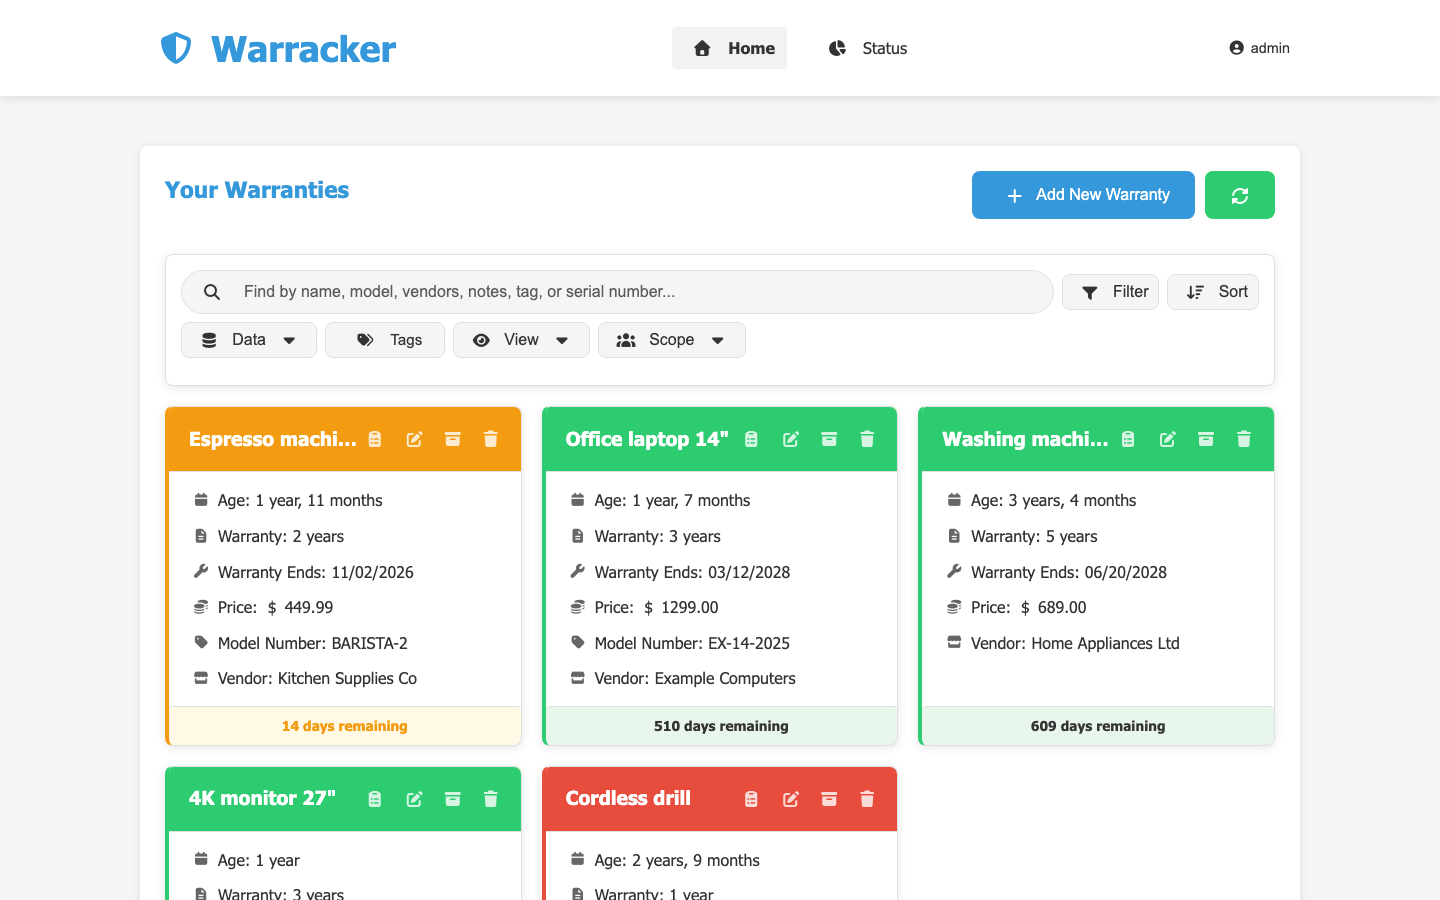
Task: Click "Vendor: Home Appliances Ltd" text
Action: tap(1075, 643)
